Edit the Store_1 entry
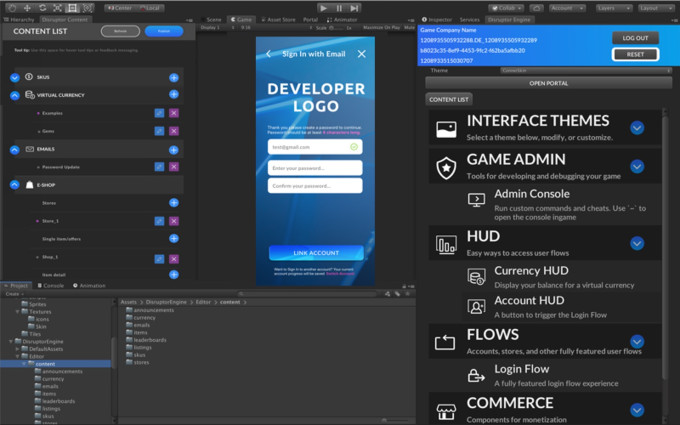680x425 pixels. point(159,221)
